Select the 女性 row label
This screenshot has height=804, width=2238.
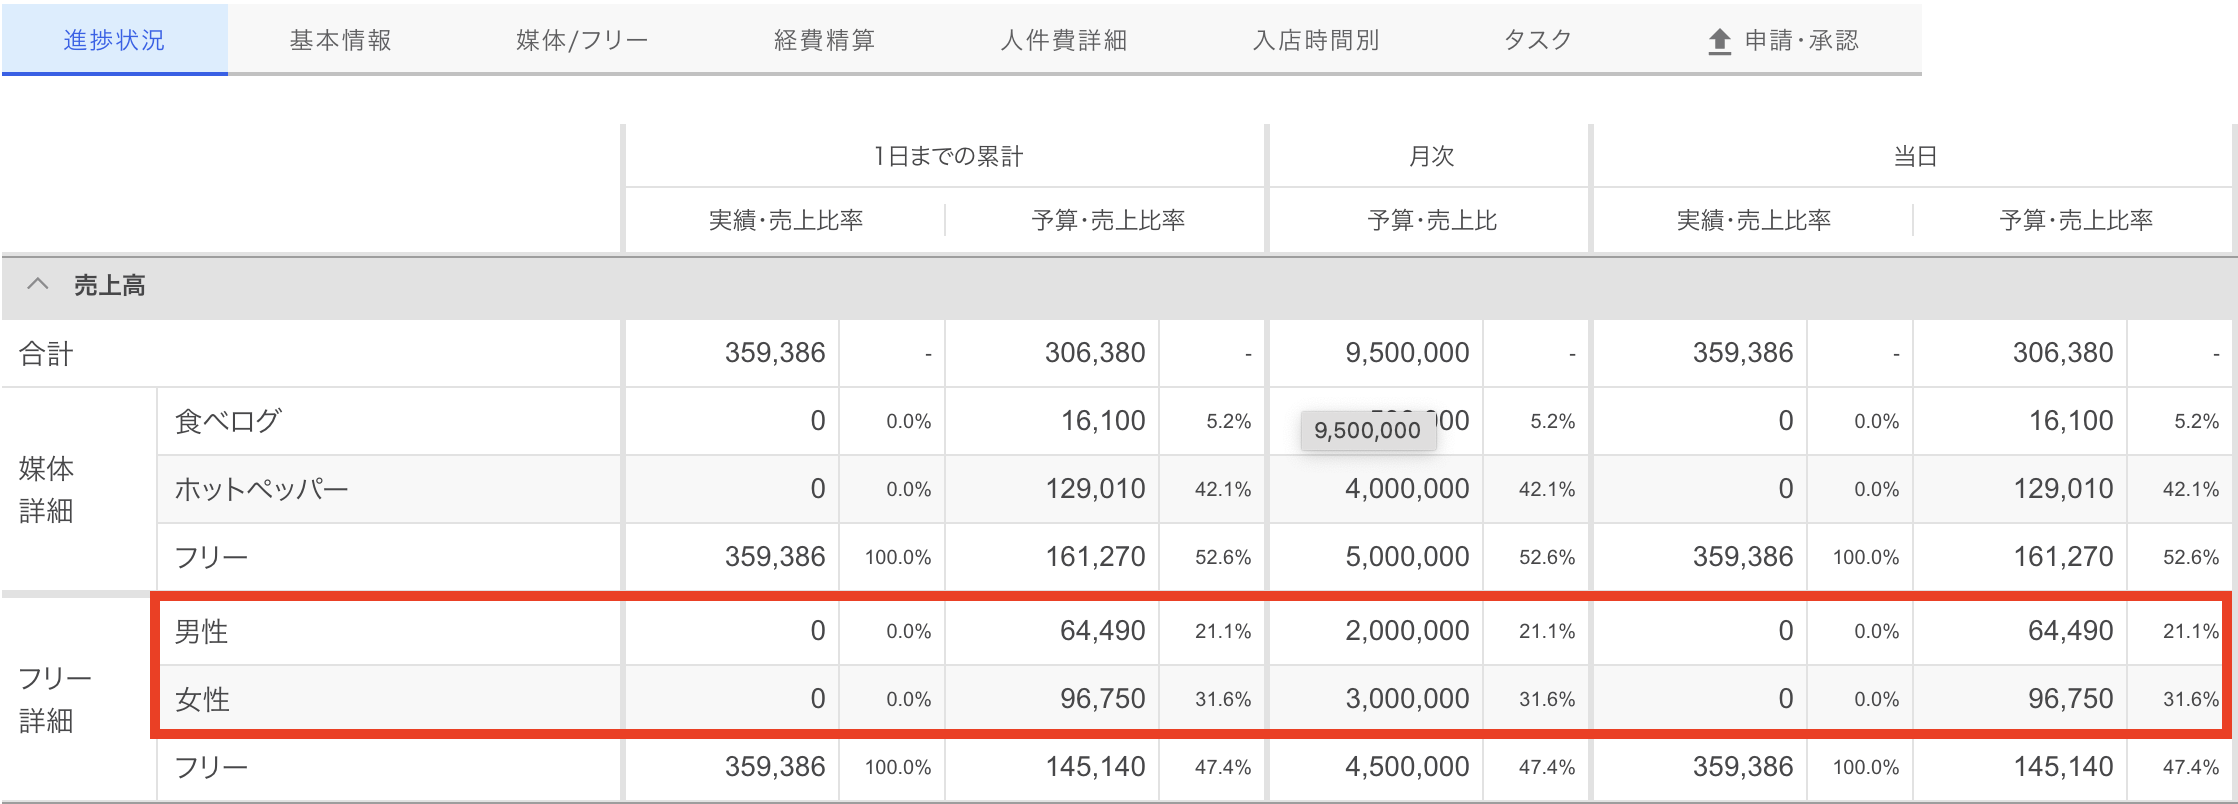pyautogui.click(x=202, y=699)
